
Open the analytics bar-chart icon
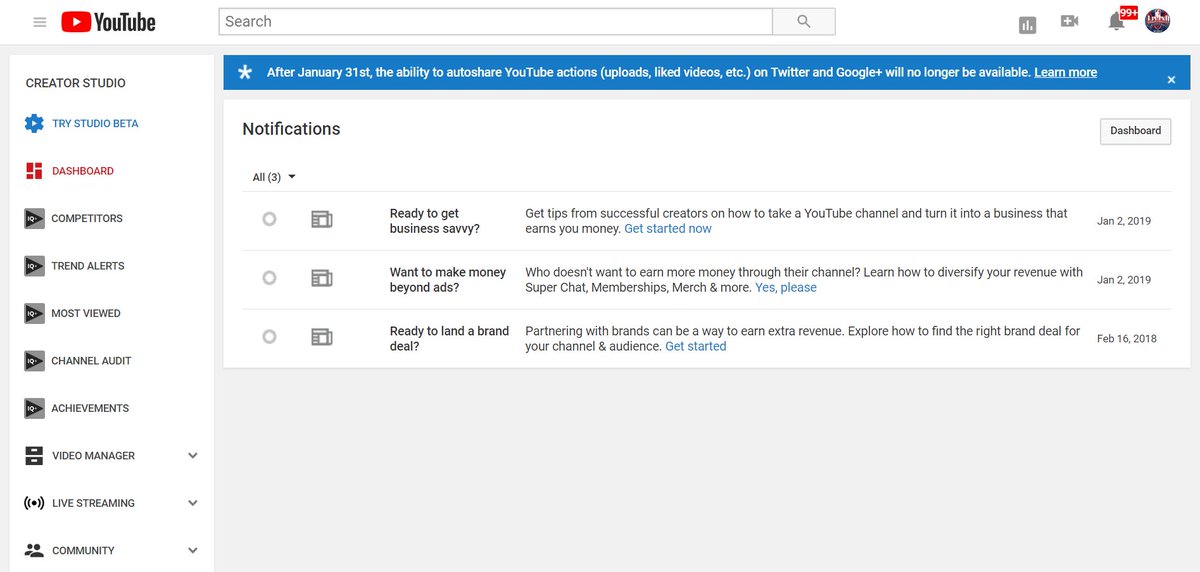1027,25
